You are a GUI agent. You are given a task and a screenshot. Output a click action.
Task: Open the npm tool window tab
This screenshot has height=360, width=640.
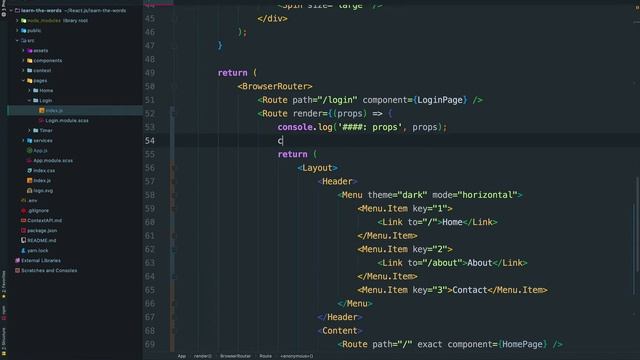tap(4, 312)
